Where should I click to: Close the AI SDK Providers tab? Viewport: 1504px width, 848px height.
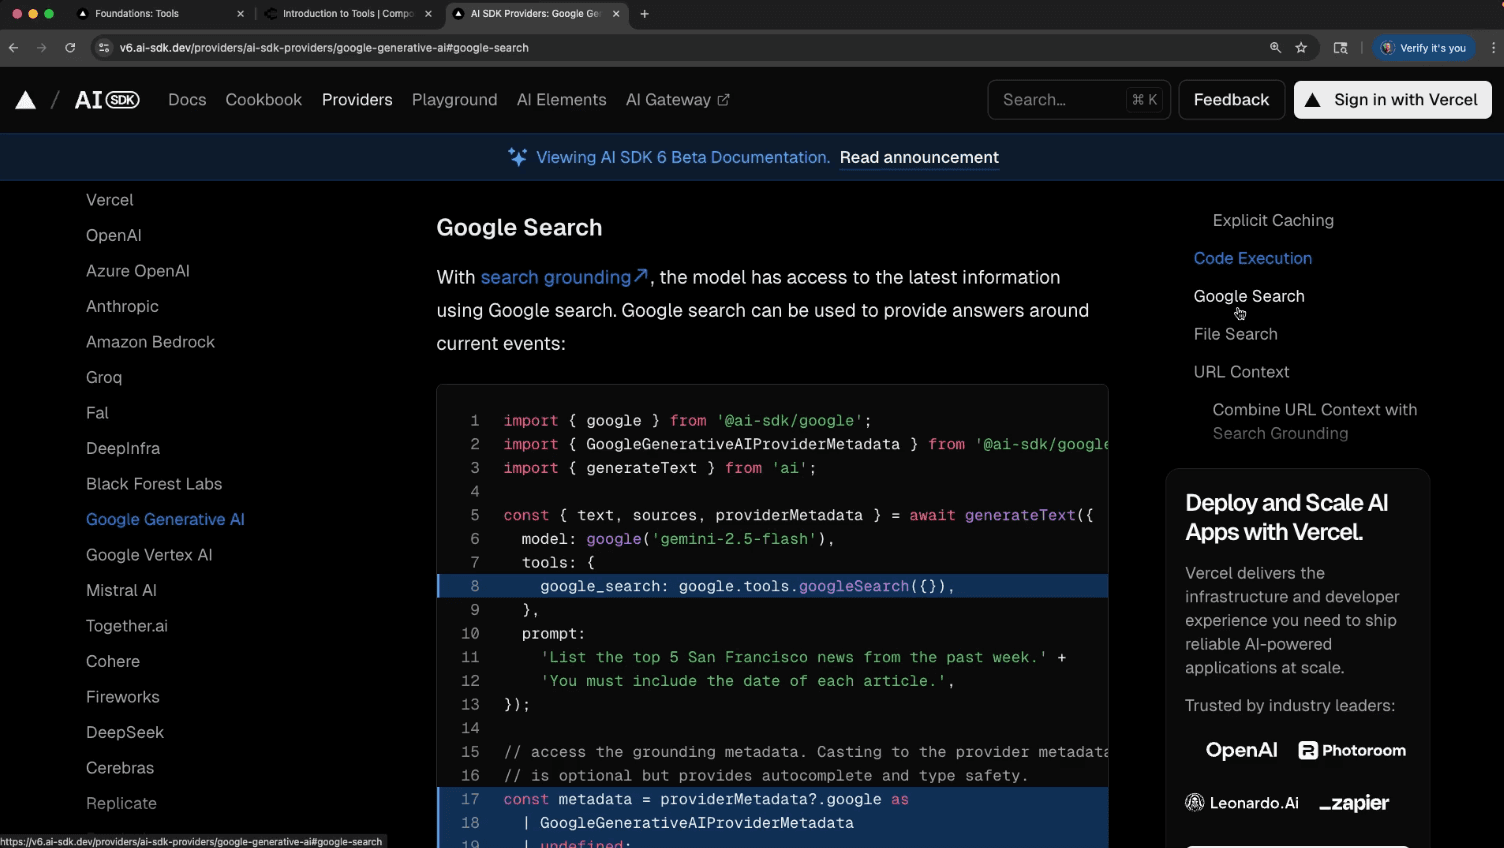pyautogui.click(x=616, y=14)
